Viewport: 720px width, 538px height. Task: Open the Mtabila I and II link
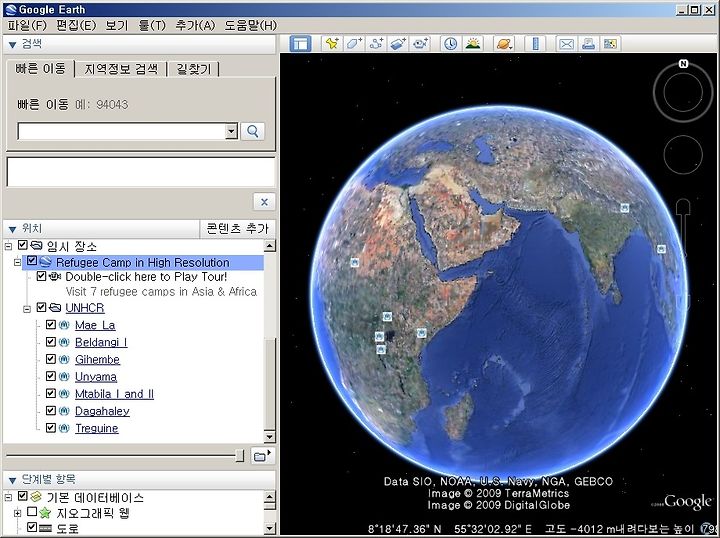coord(114,394)
